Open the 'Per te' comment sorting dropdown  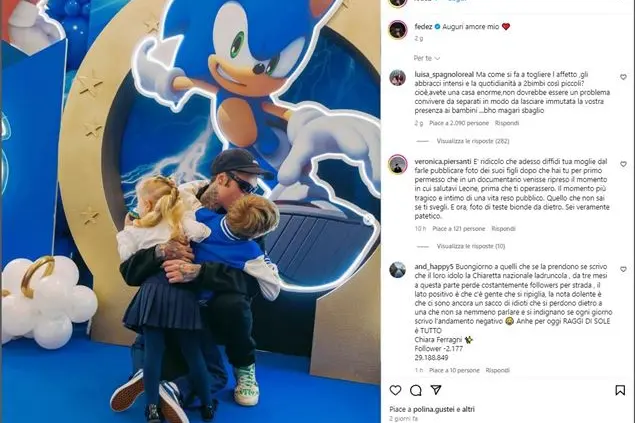tap(426, 58)
